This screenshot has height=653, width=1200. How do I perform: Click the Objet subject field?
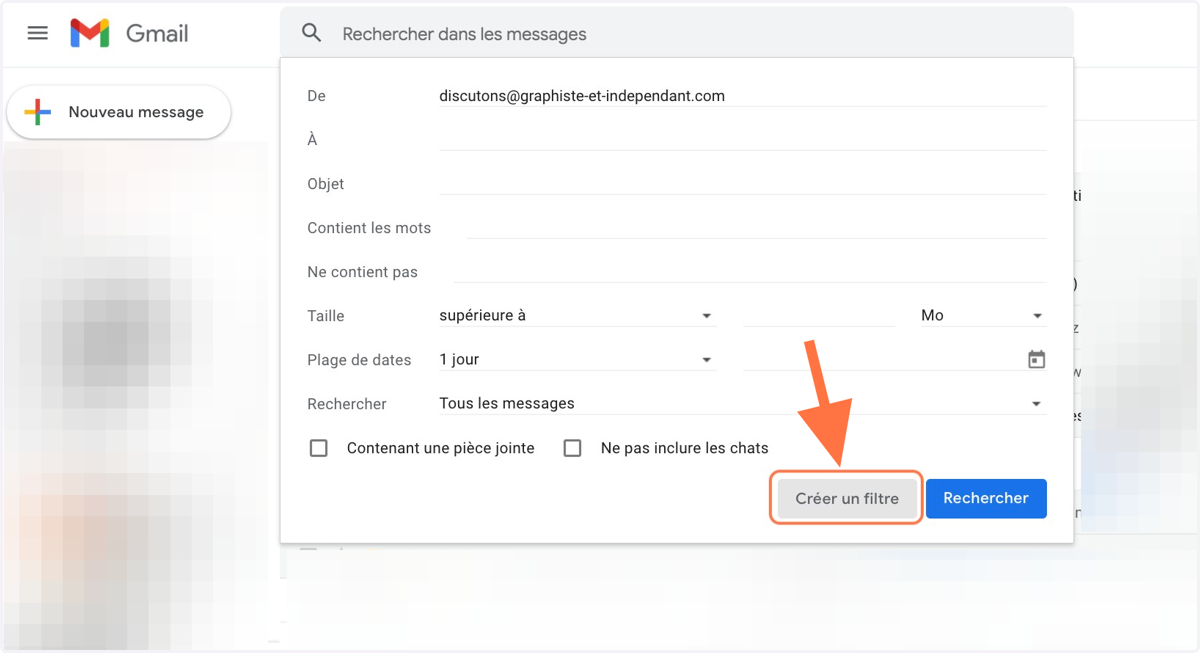coord(743,184)
